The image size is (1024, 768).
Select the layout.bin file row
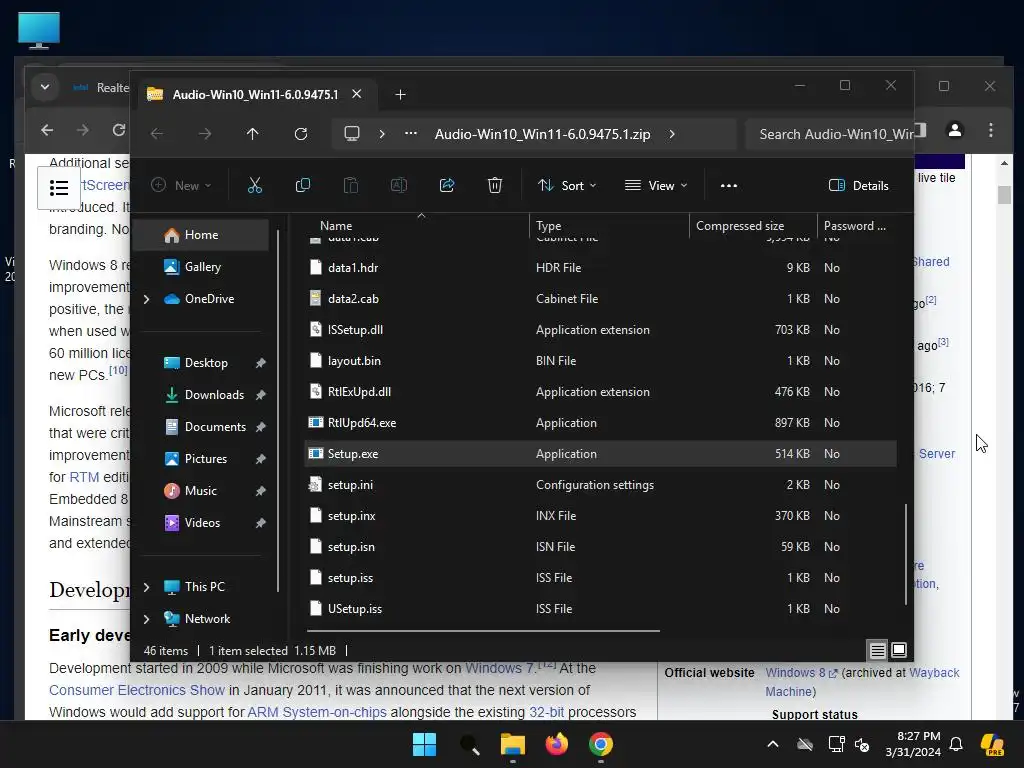point(600,360)
